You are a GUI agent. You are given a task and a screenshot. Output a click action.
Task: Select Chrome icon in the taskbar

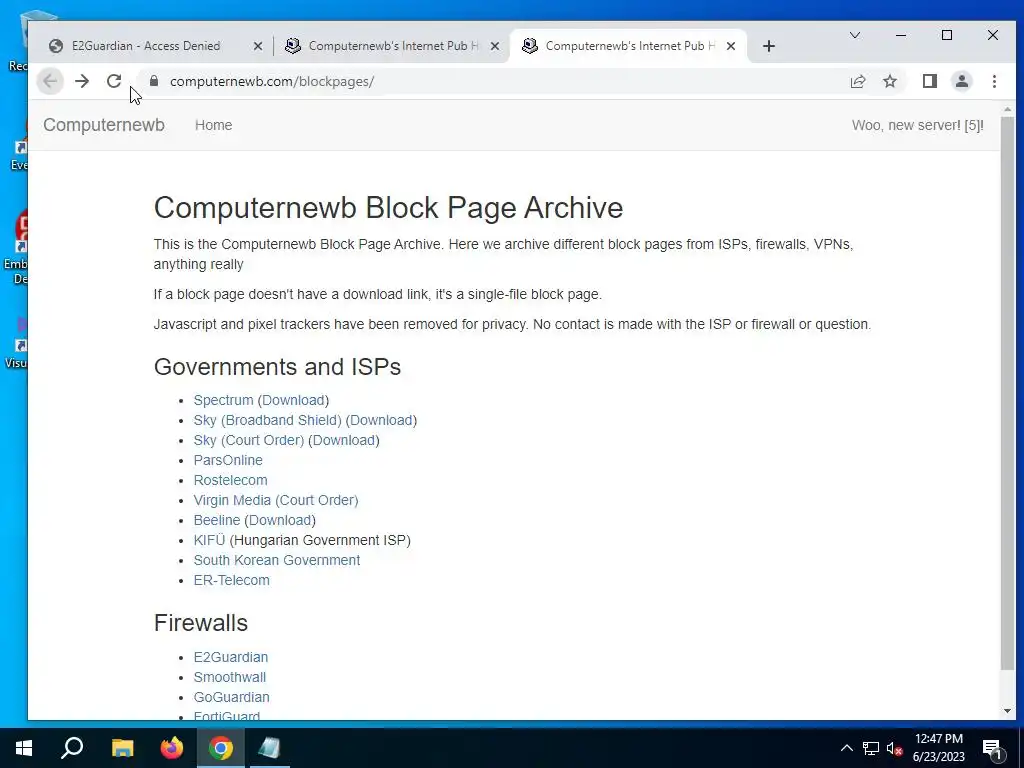[x=221, y=748]
